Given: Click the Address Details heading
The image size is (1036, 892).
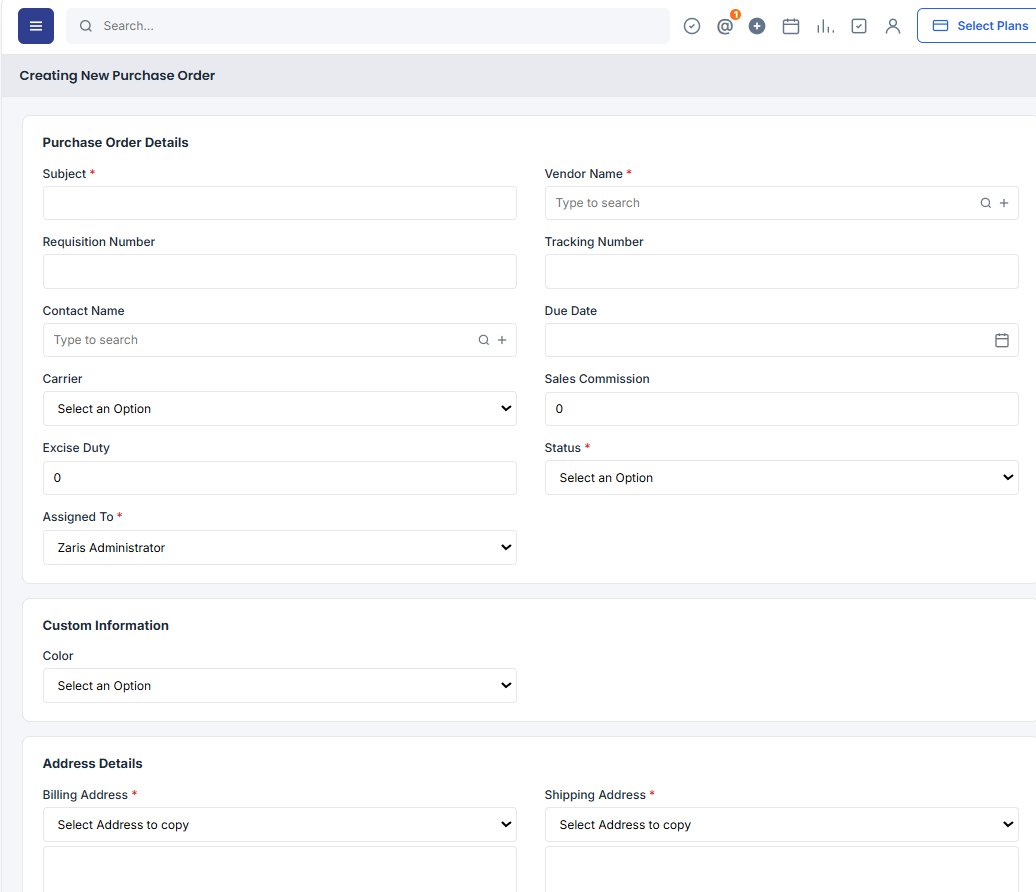Looking at the screenshot, I should [92, 764].
